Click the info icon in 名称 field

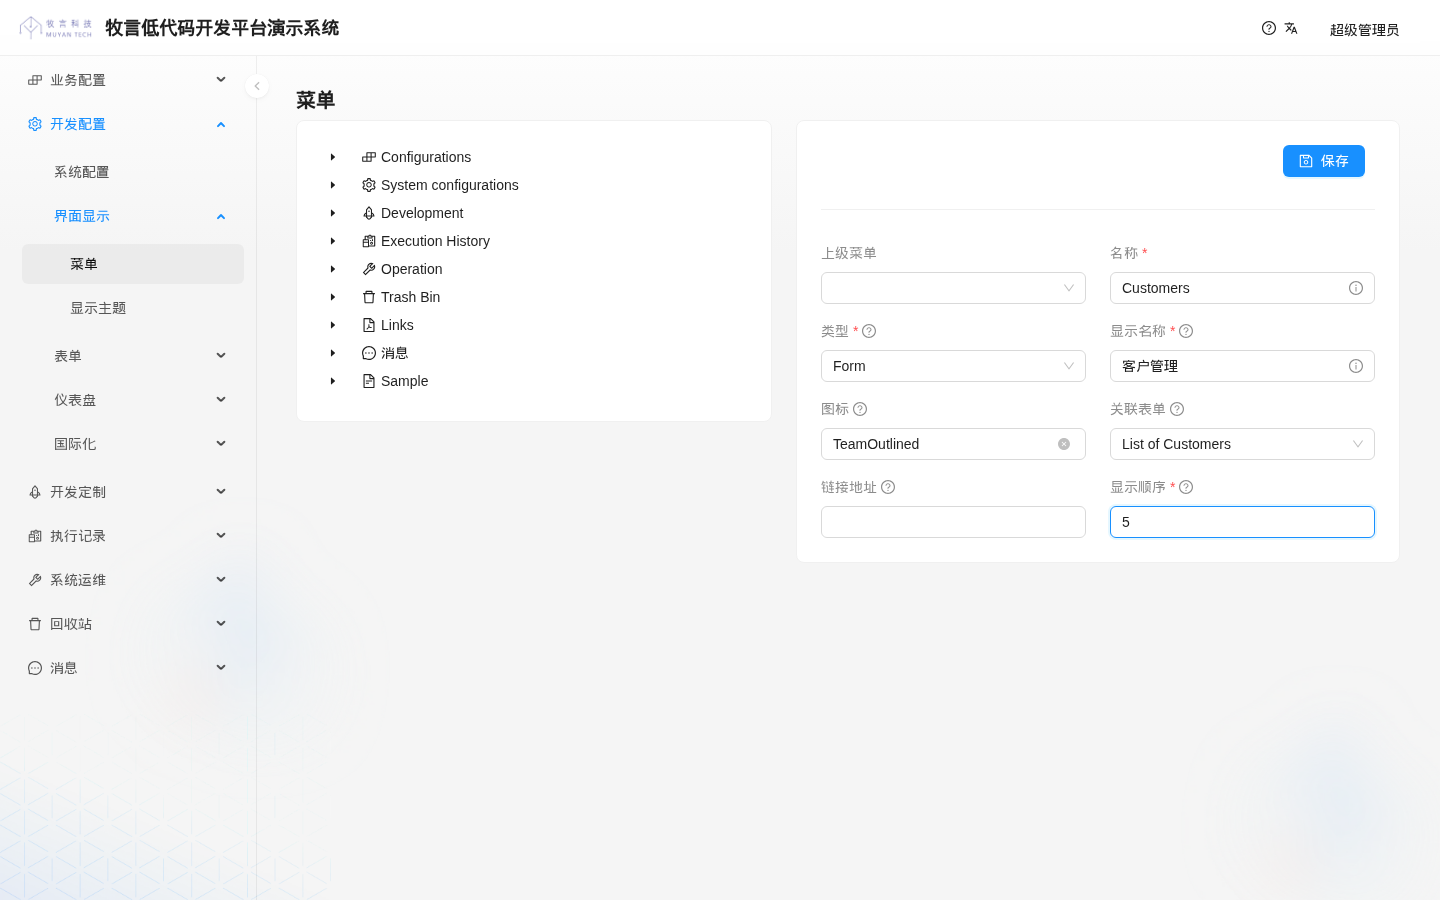click(1356, 288)
